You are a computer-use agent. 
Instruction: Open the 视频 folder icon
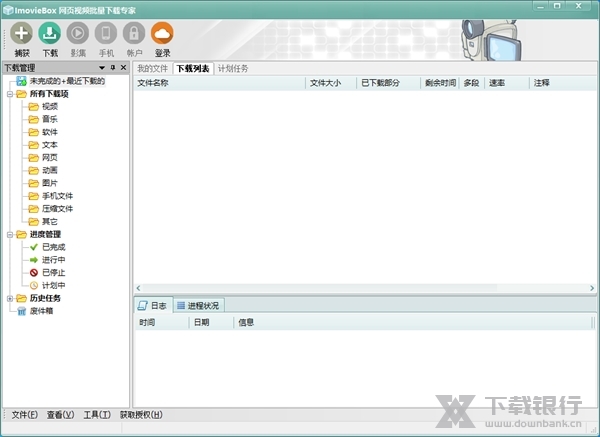point(34,106)
